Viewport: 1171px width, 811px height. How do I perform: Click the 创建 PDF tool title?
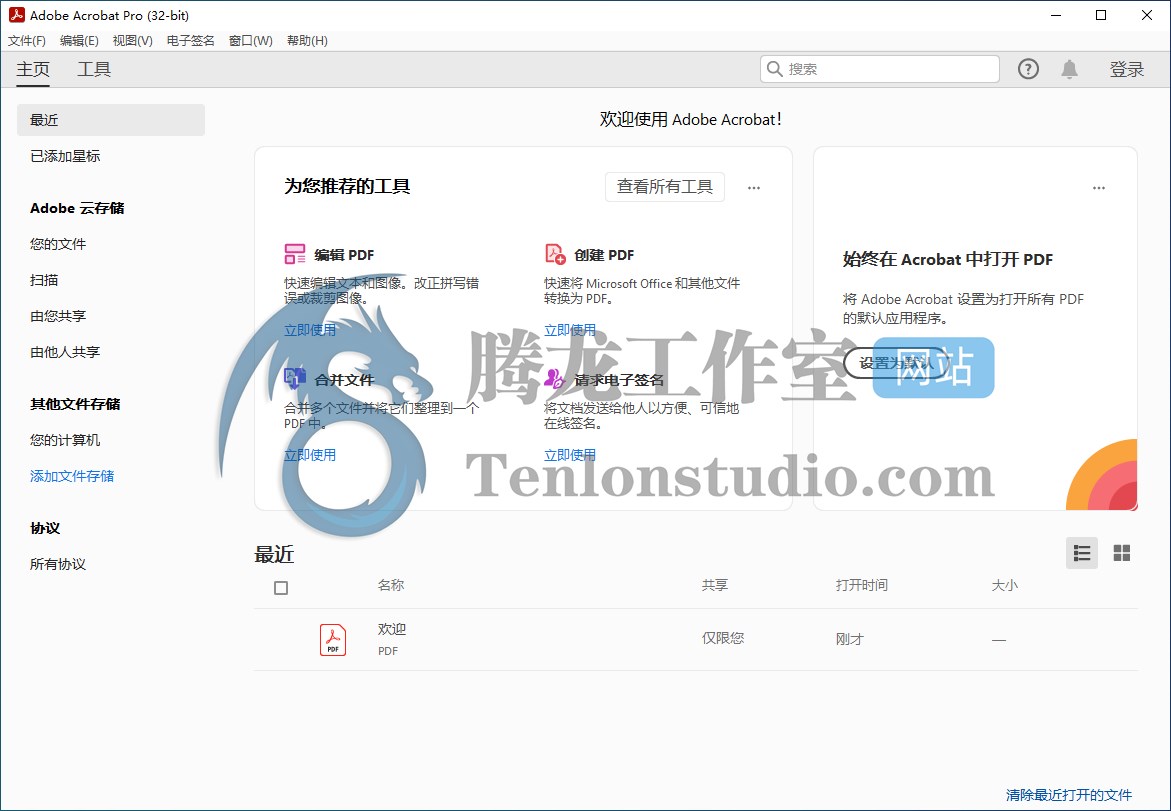[604, 255]
